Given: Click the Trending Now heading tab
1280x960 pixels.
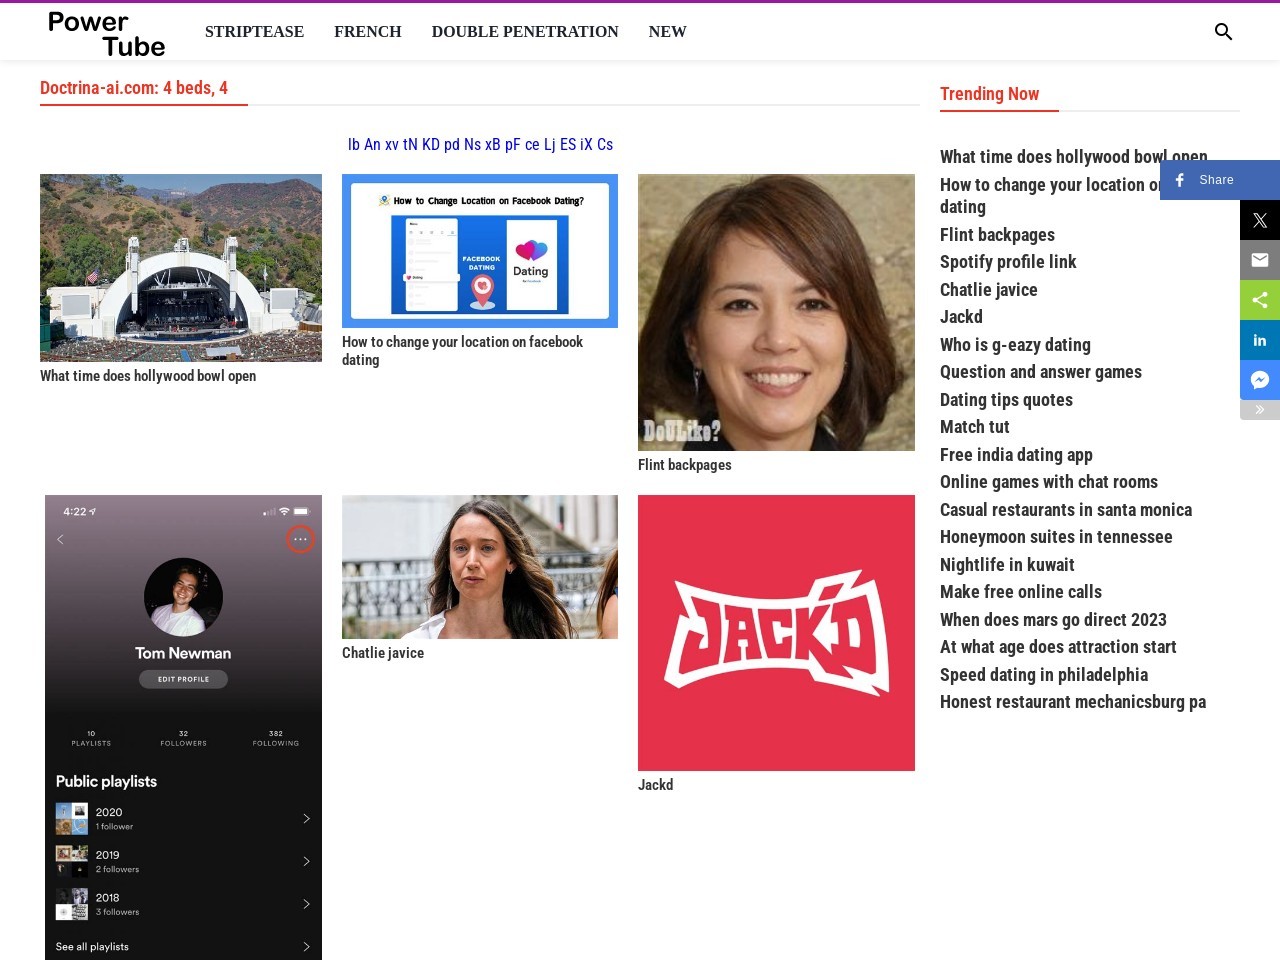Looking at the screenshot, I should click(x=990, y=94).
